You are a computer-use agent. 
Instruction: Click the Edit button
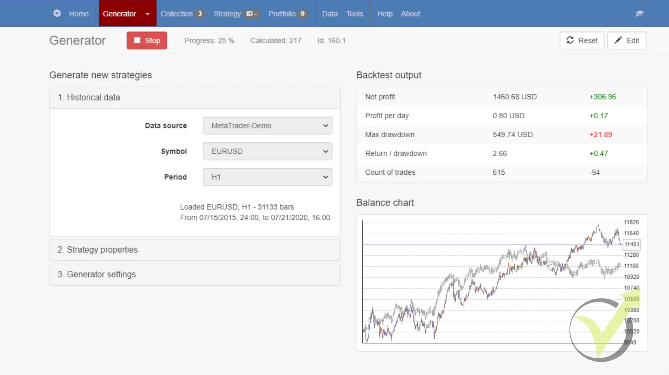pos(627,41)
